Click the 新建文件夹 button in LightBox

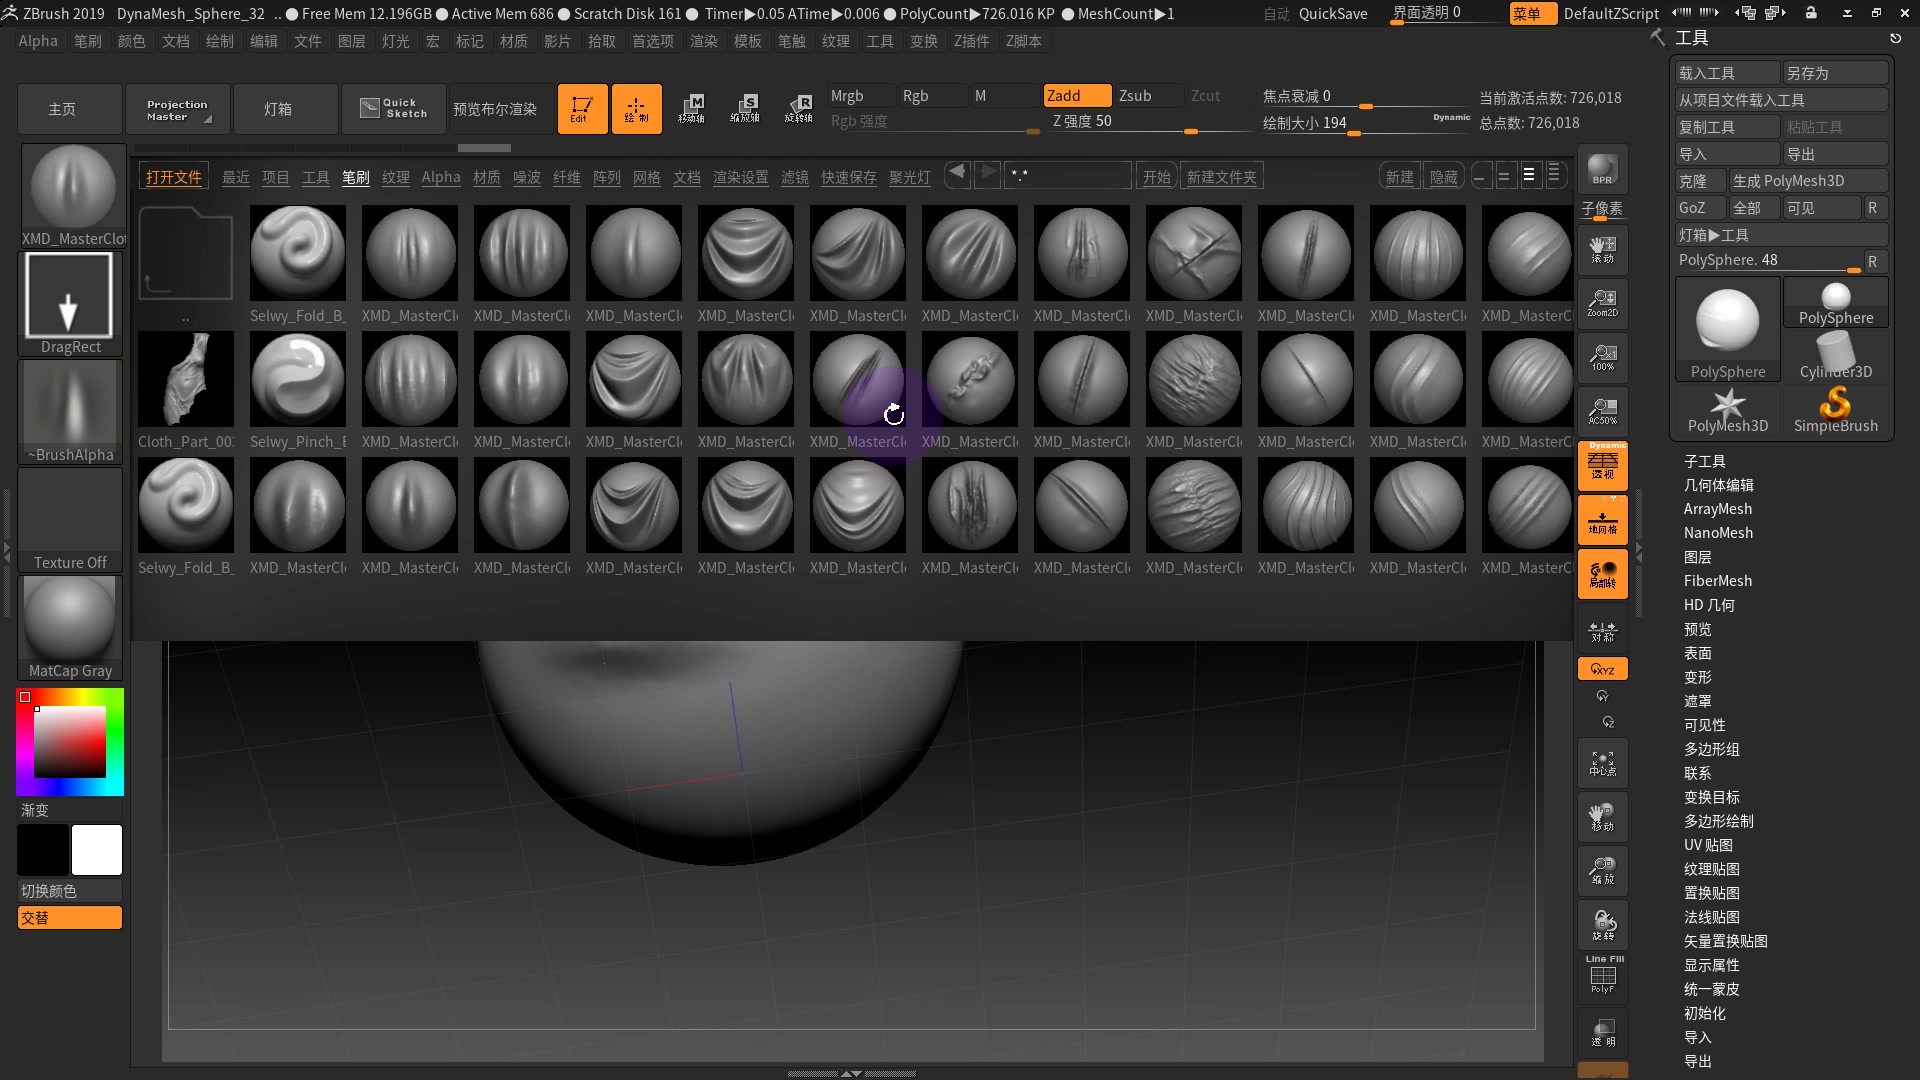[1221, 175]
